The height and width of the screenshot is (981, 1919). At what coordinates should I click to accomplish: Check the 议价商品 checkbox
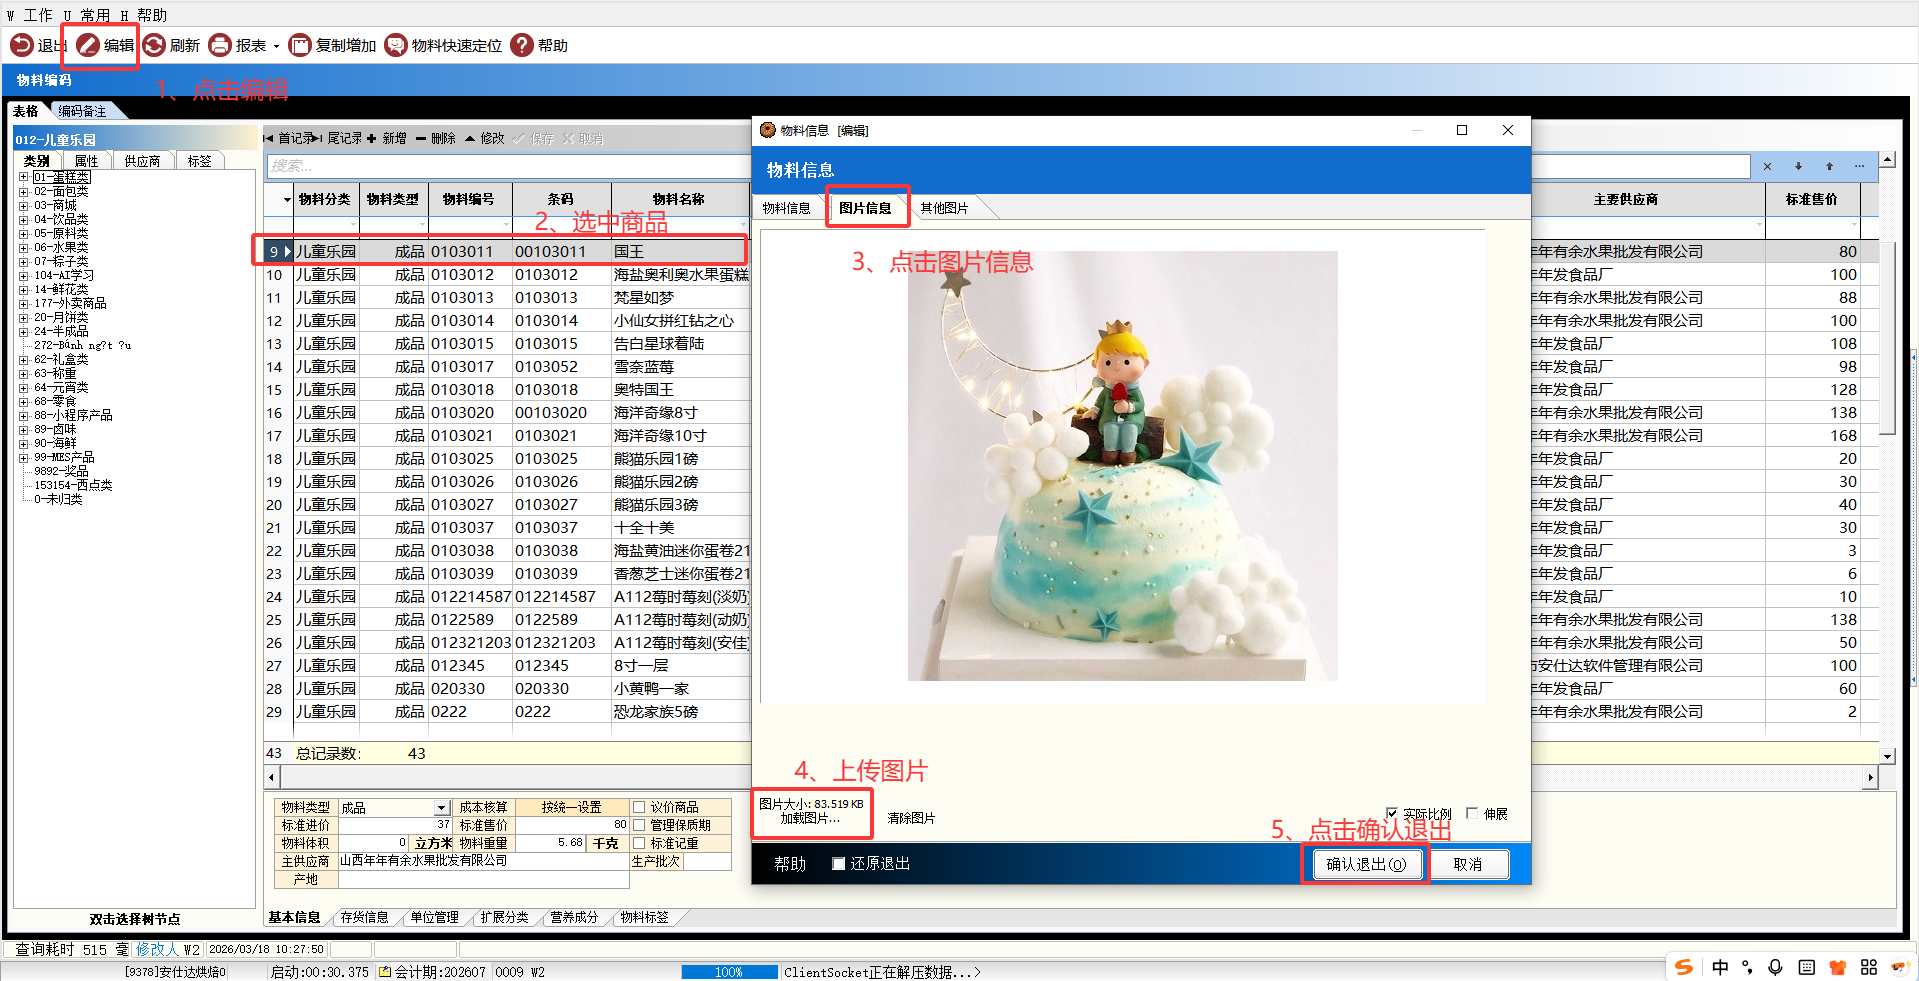638,807
